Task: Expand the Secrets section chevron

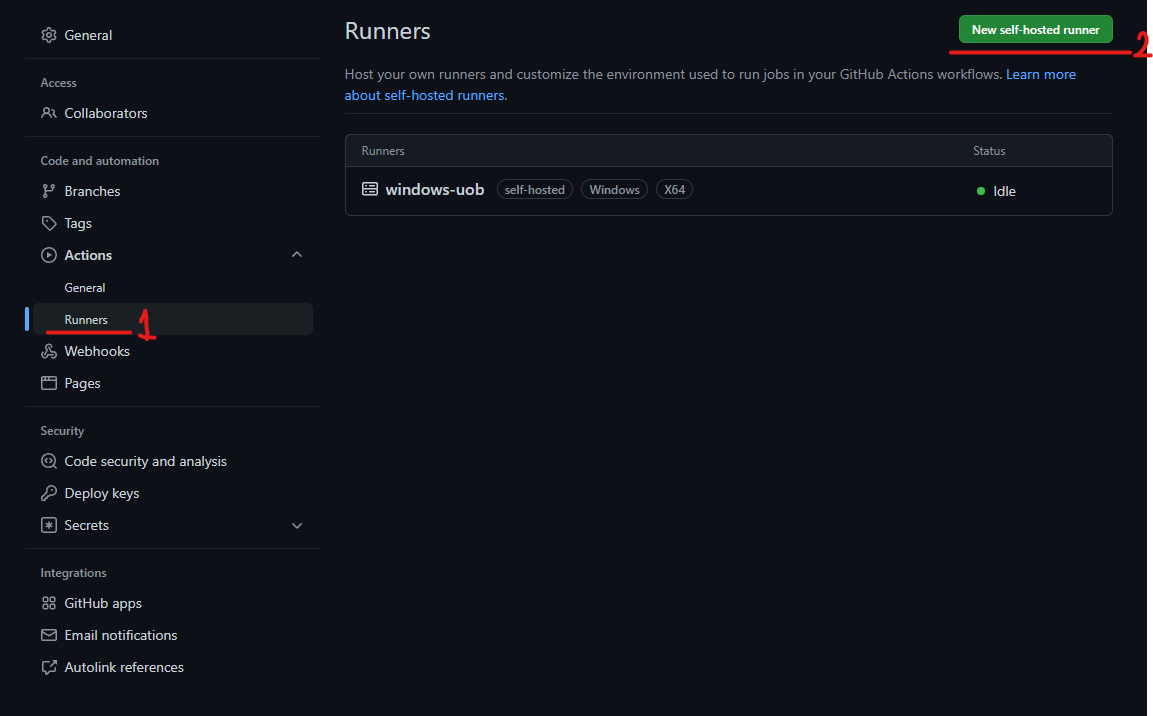Action: (296, 525)
